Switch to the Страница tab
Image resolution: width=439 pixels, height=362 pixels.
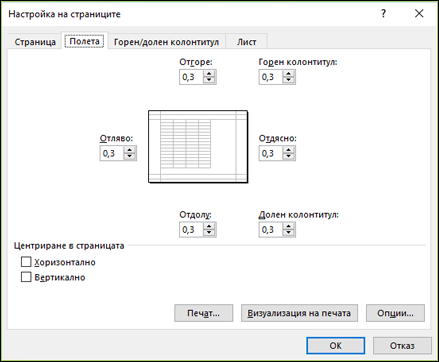coord(35,42)
